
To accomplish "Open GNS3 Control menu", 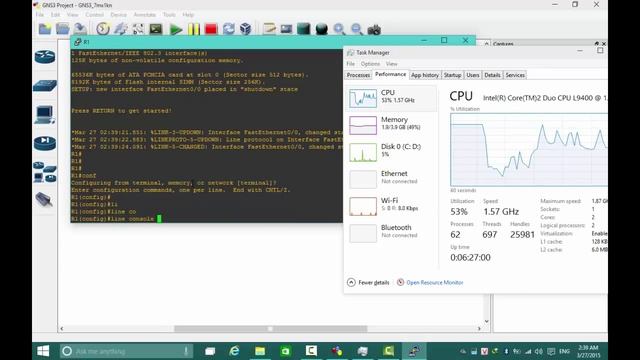I will pyautogui.click(x=94, y=15).
